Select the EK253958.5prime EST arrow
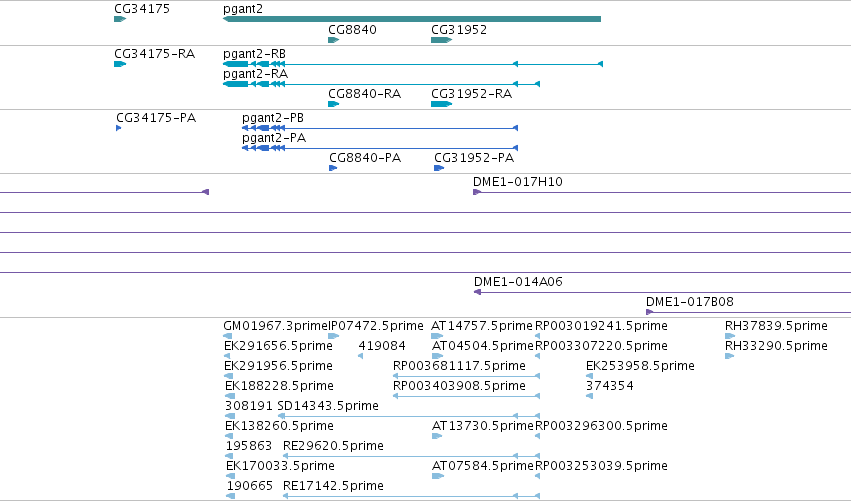The image size is (851, 501). tap(589, 376)
